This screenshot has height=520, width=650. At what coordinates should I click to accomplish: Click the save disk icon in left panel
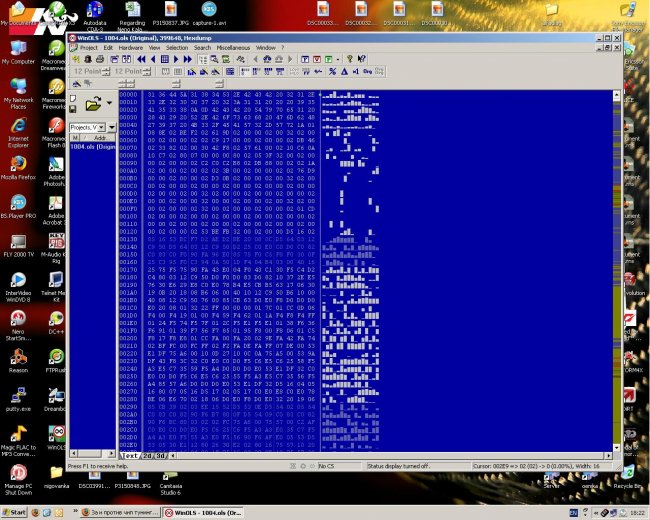(73, 109)
